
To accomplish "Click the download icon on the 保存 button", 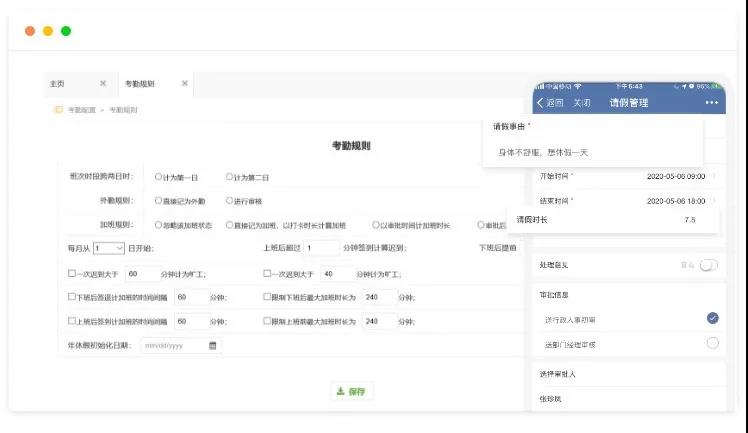I will point(341,392).
